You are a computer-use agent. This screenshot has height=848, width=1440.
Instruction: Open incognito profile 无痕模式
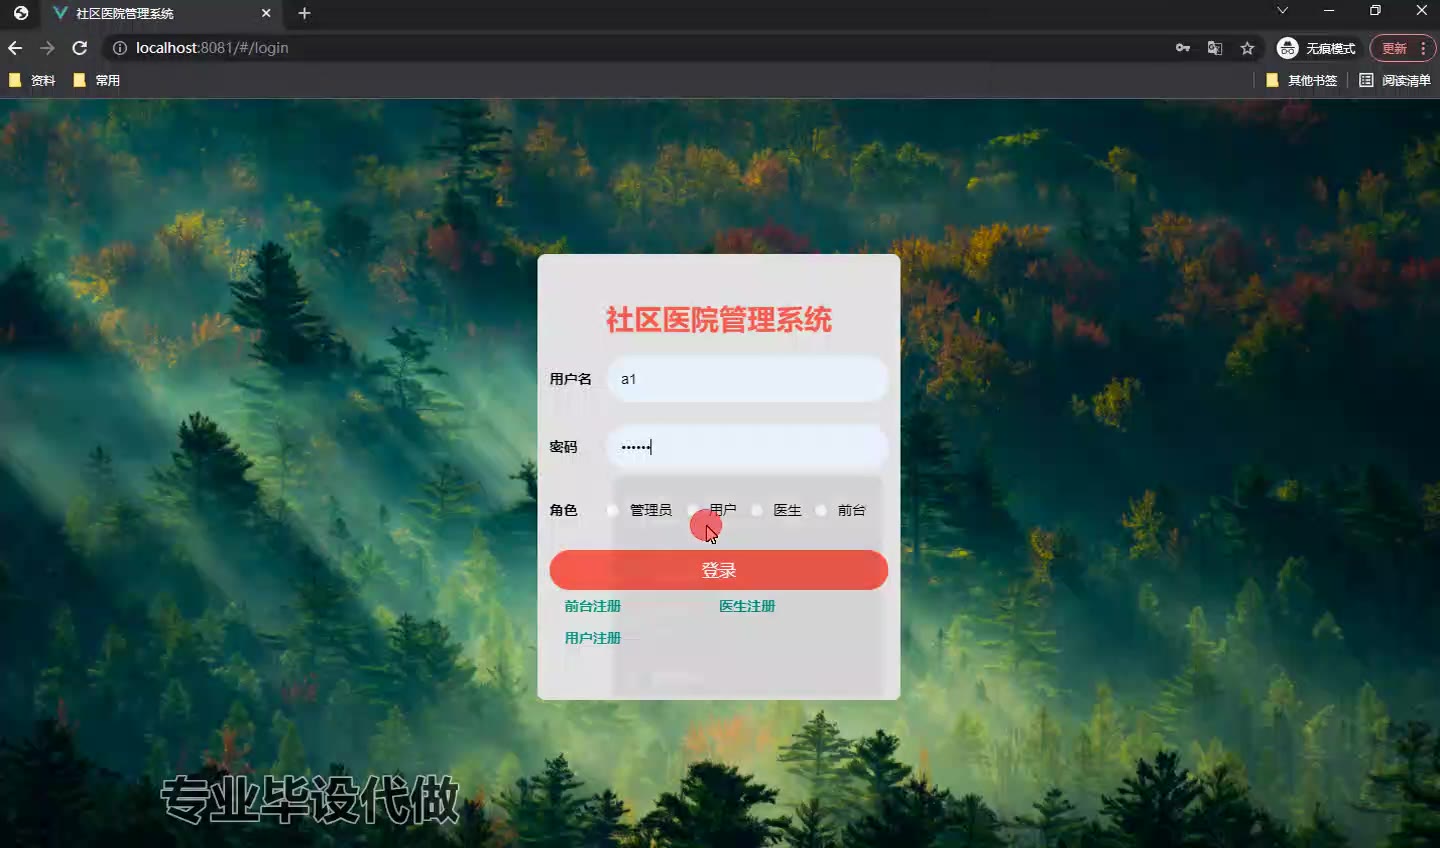[x=1317, y=48]
